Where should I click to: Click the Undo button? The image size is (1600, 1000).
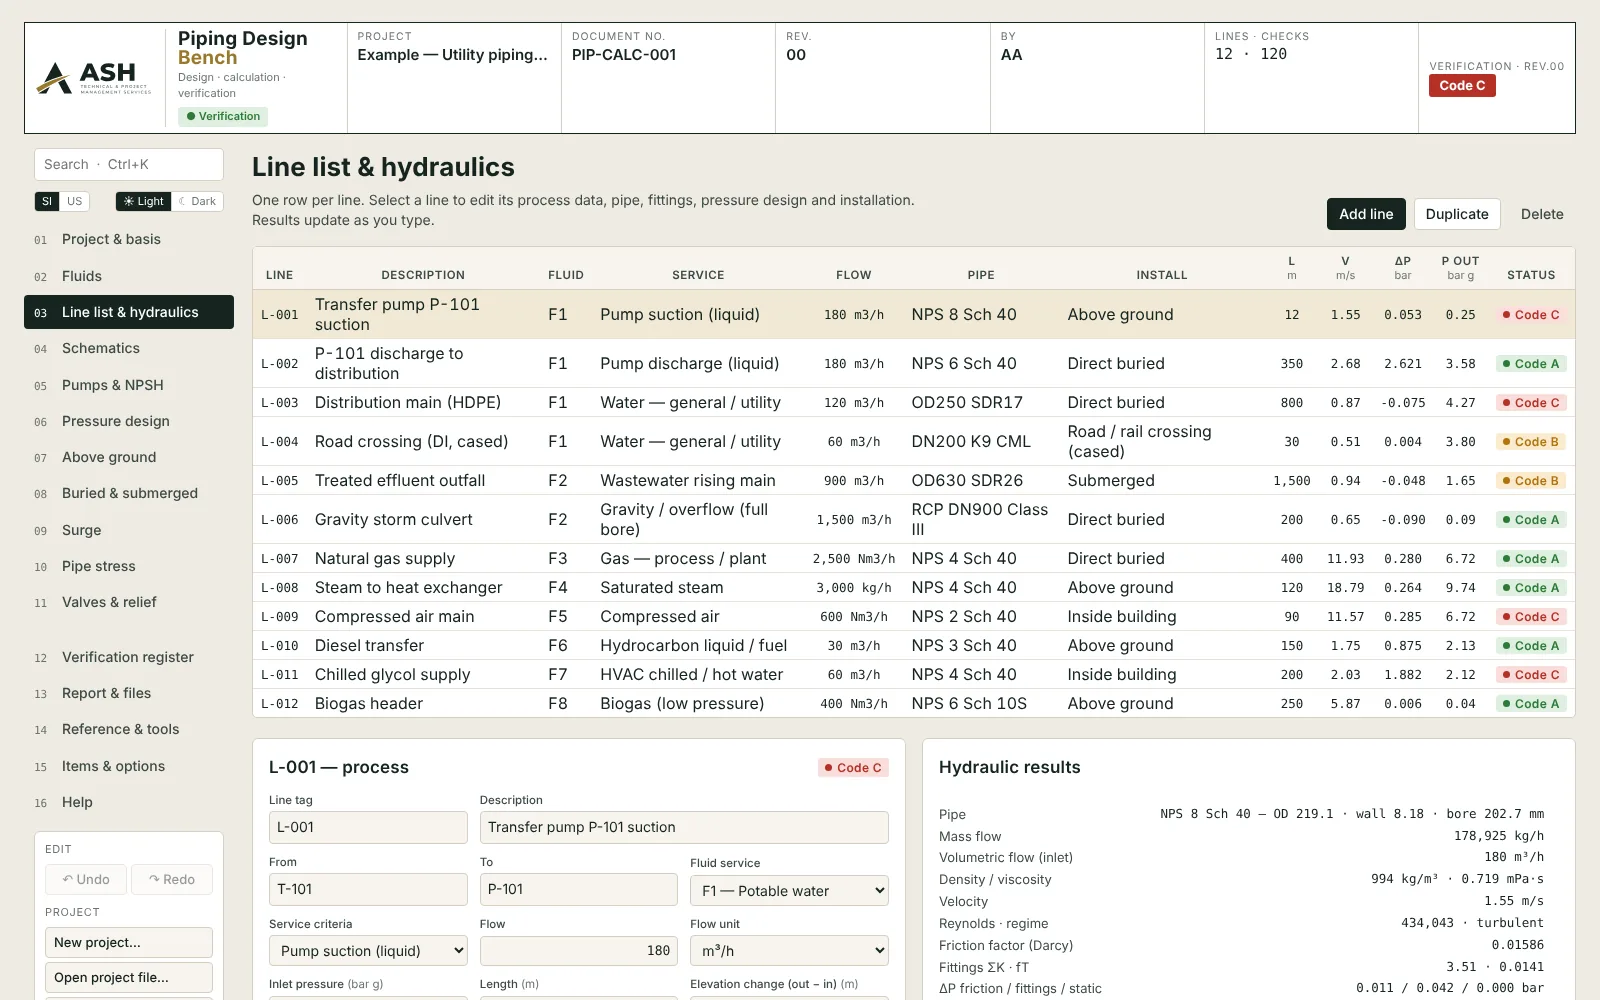pyautogui.click(x=86, y=879)
